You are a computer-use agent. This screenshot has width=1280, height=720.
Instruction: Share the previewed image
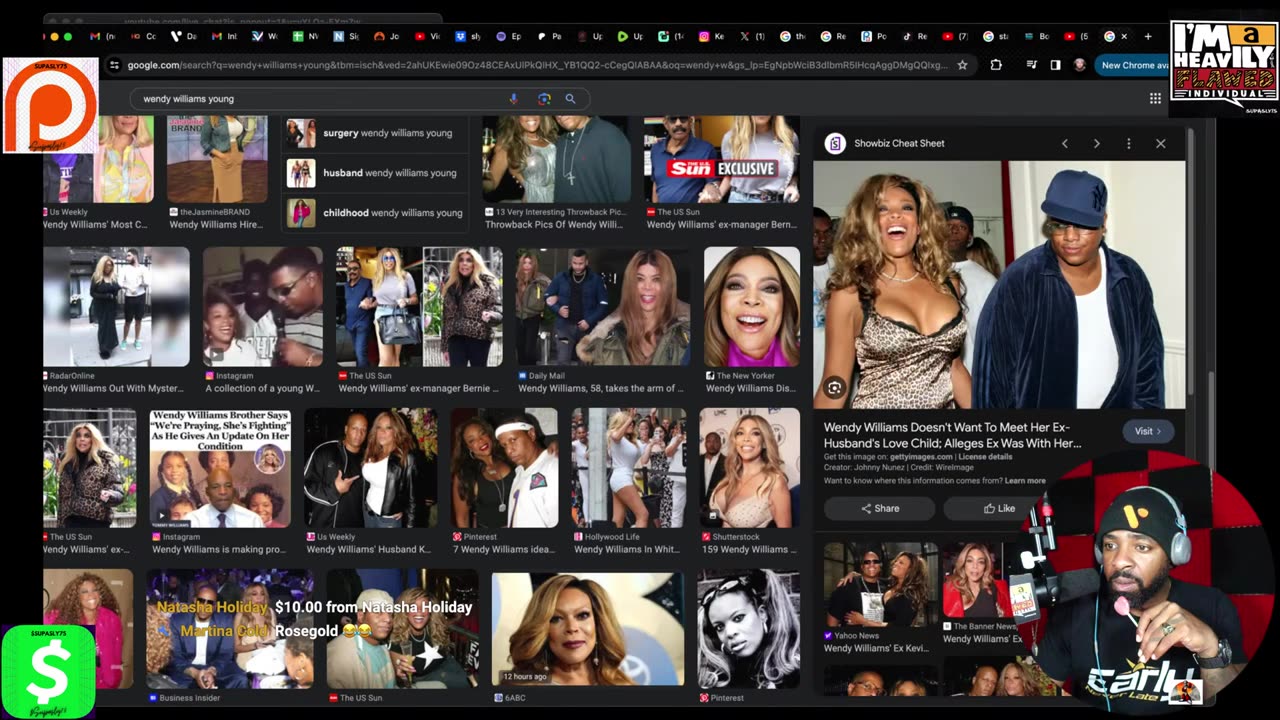point(880,508)
